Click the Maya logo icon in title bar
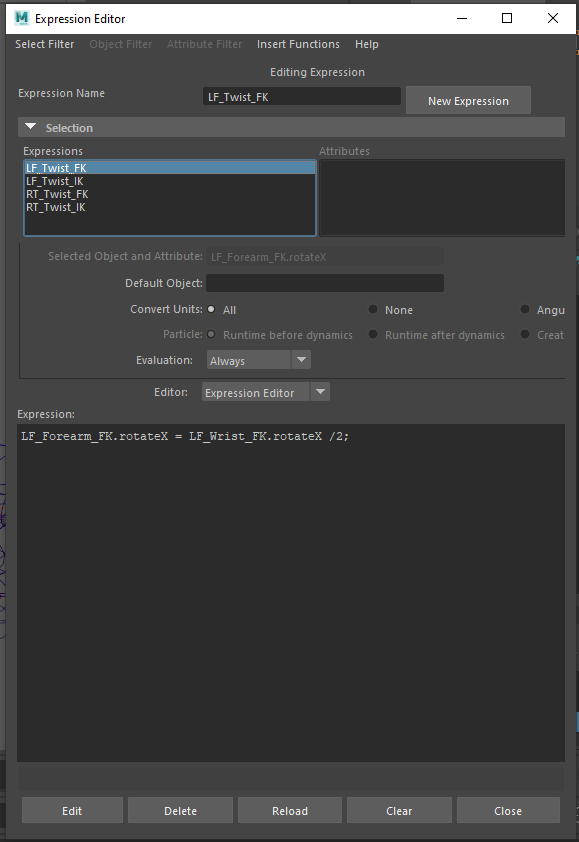579x842 pixels. (21, 18)
